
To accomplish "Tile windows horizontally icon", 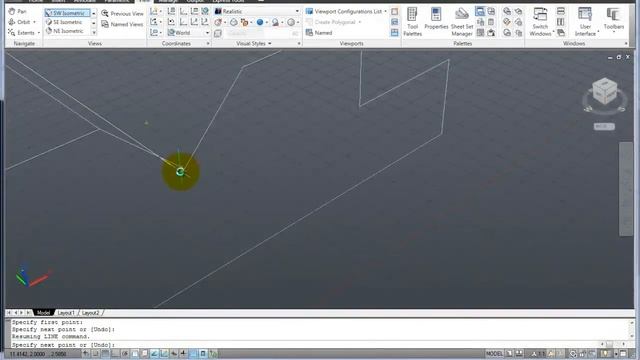I will [x=561, y=11].
